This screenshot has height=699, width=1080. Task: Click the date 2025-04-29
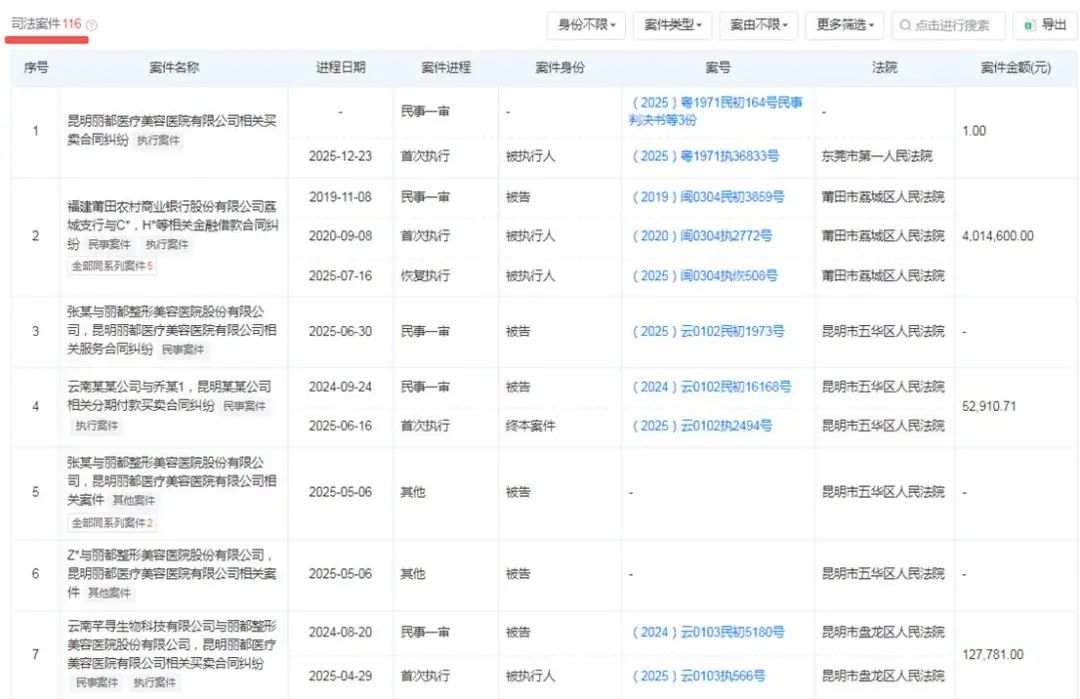coord(340,676)
